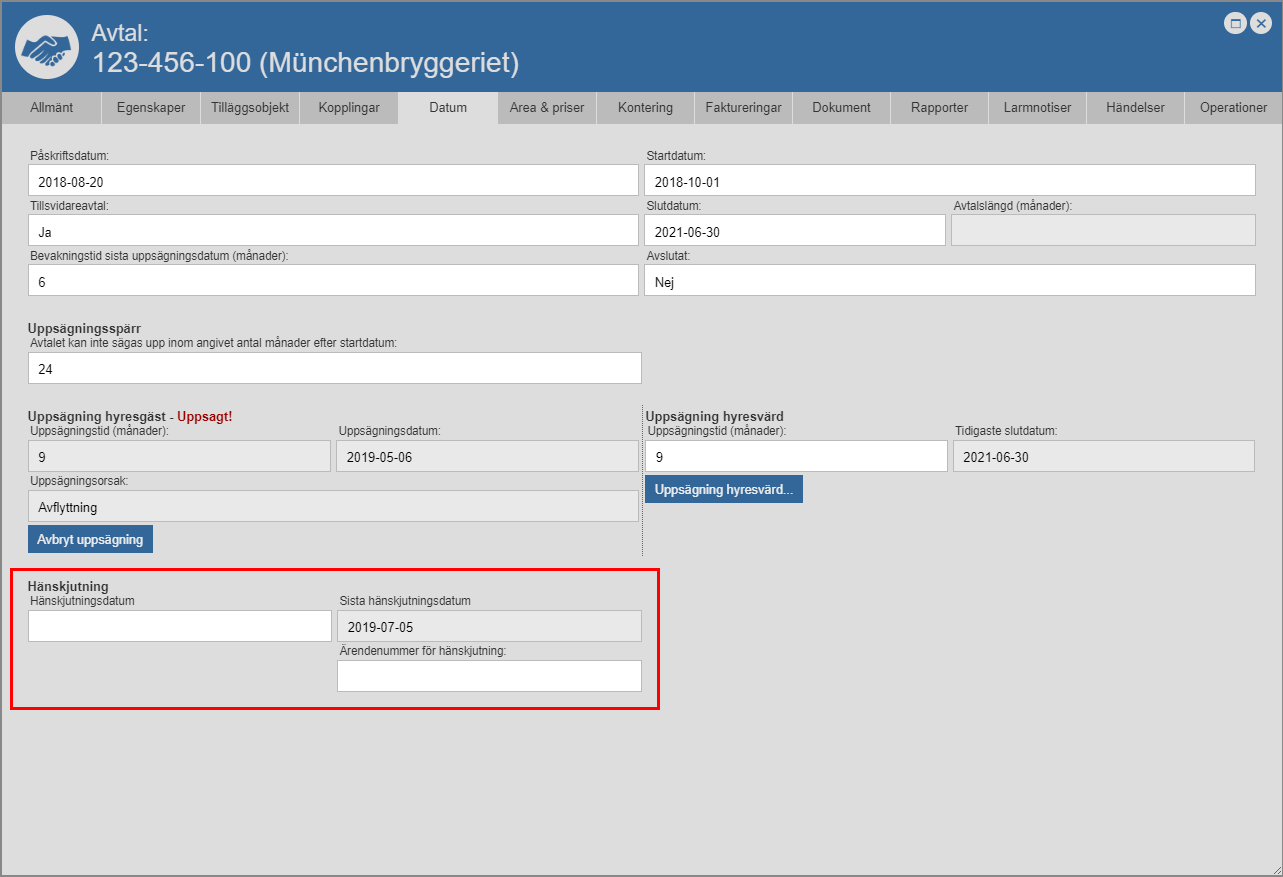Open the Avslutat field showing Nej

[x=949, y=281]
